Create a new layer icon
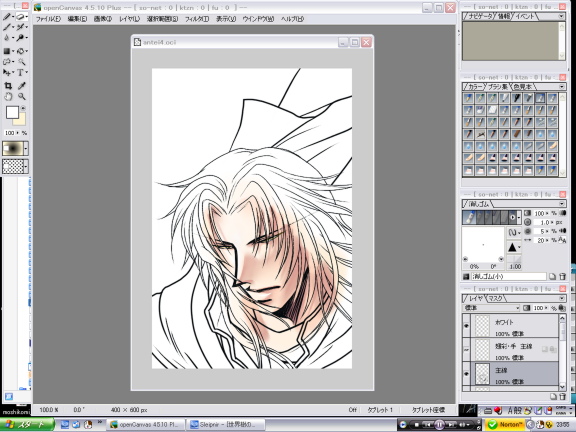The height and width of the screenshot is (432, 576). [x=554, y=396]
